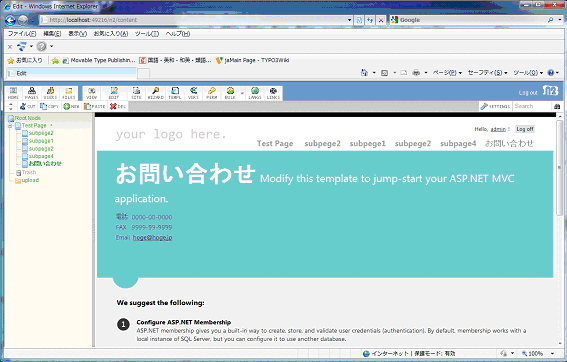The height and width of the screenshot is (362, 567).
Task: Open the zoom level dropdown at 100%
Action: coord(553,353)
